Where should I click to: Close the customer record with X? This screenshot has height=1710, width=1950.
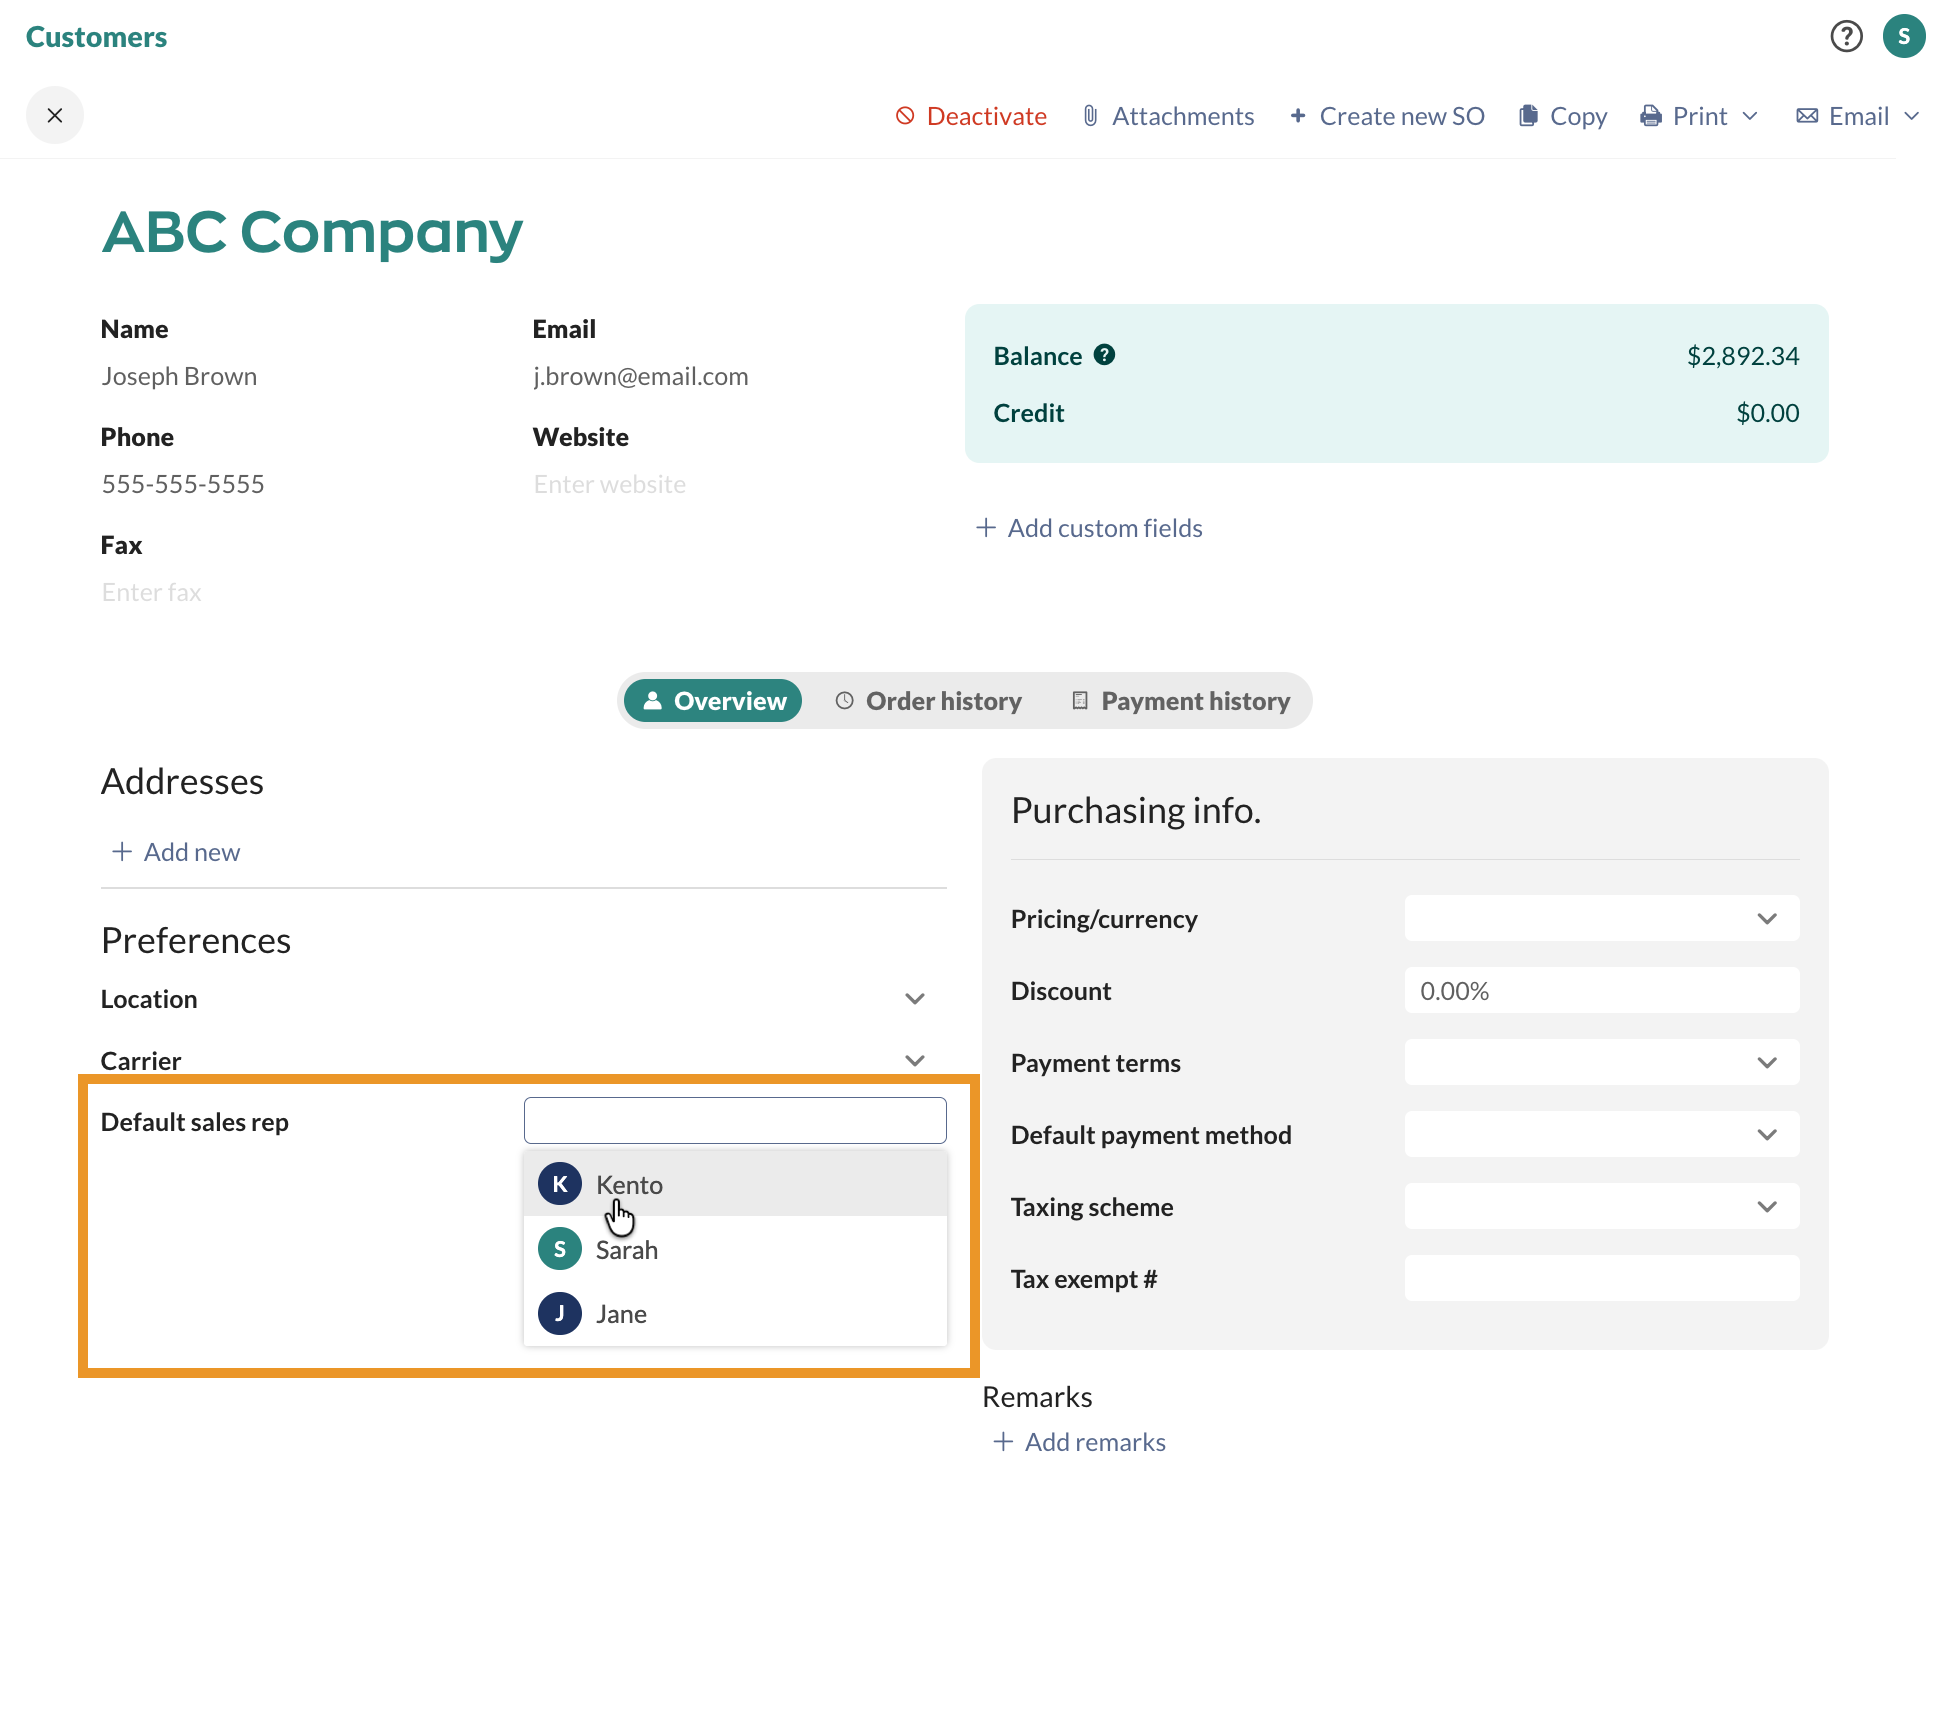[55, 116]
